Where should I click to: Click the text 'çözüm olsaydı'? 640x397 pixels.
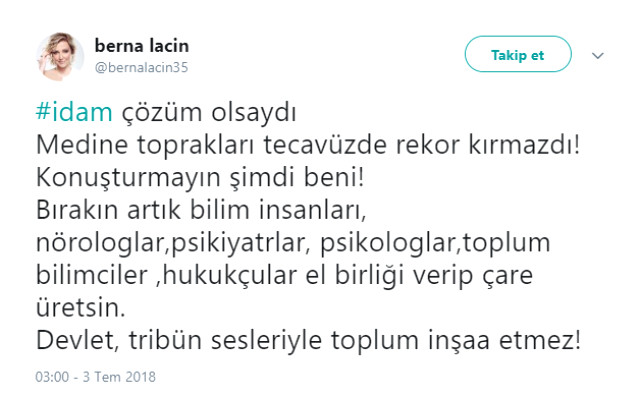point(209,113)
